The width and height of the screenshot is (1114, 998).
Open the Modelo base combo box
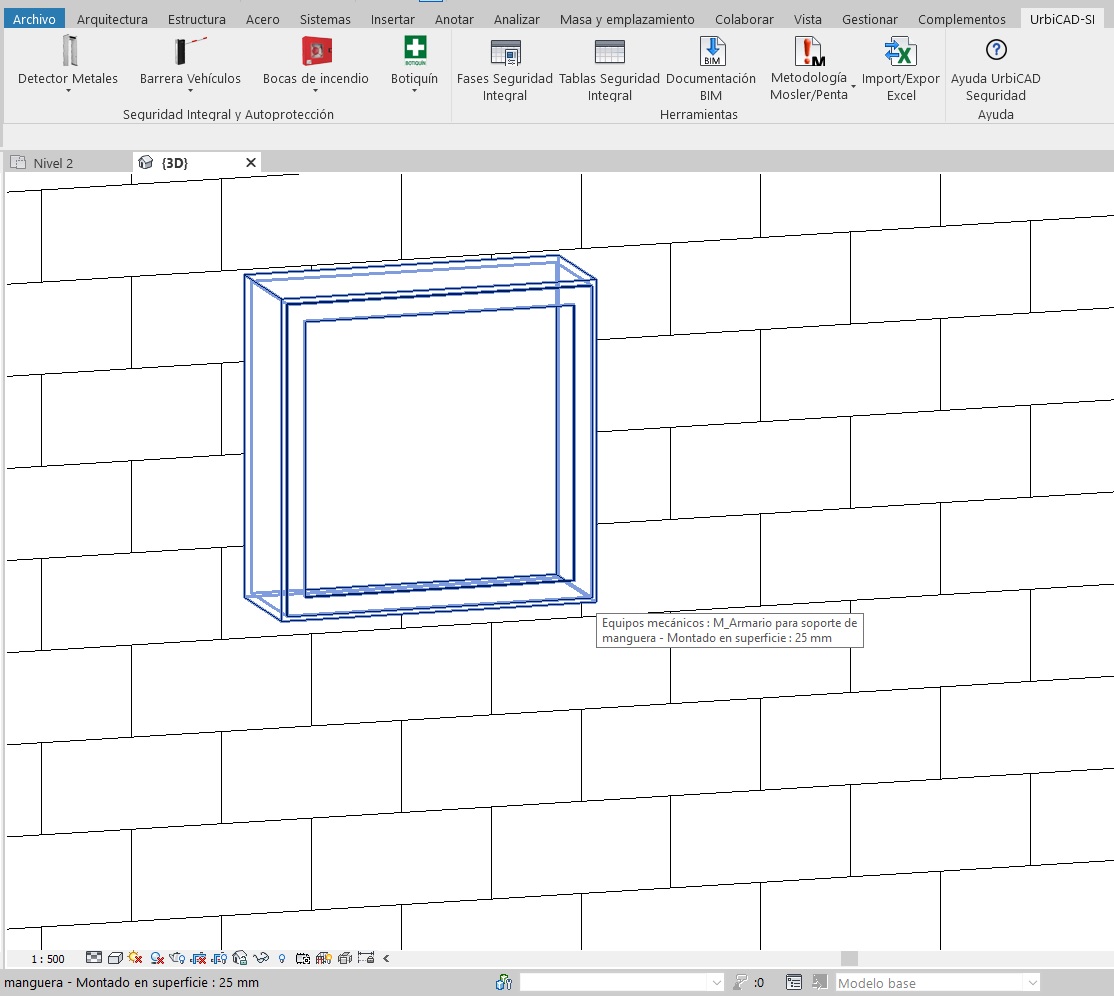pos(937,983)
